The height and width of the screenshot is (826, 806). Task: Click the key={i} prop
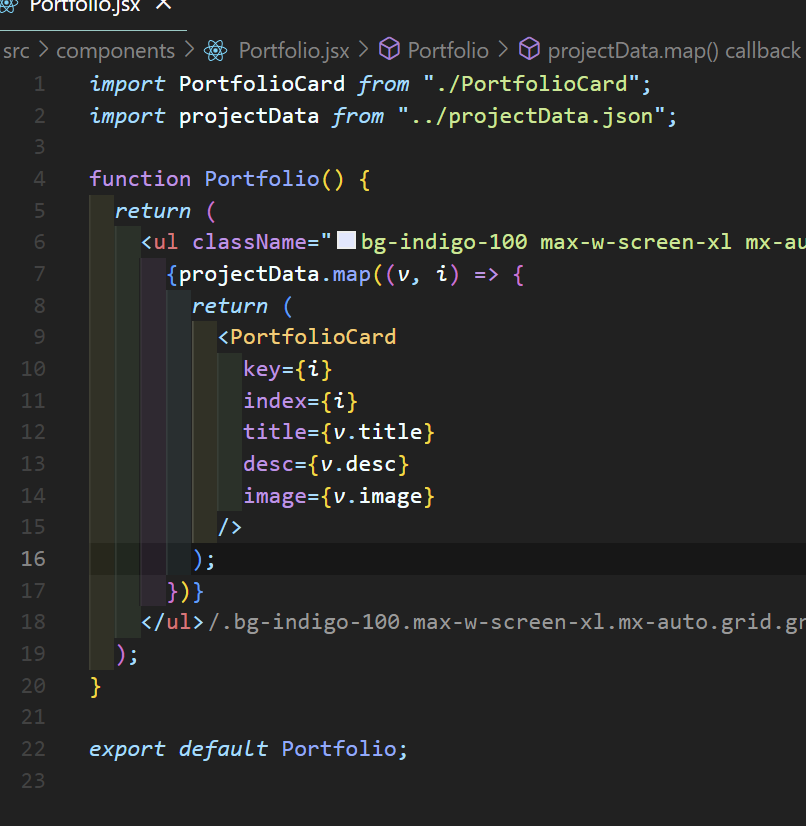[288, 369]
